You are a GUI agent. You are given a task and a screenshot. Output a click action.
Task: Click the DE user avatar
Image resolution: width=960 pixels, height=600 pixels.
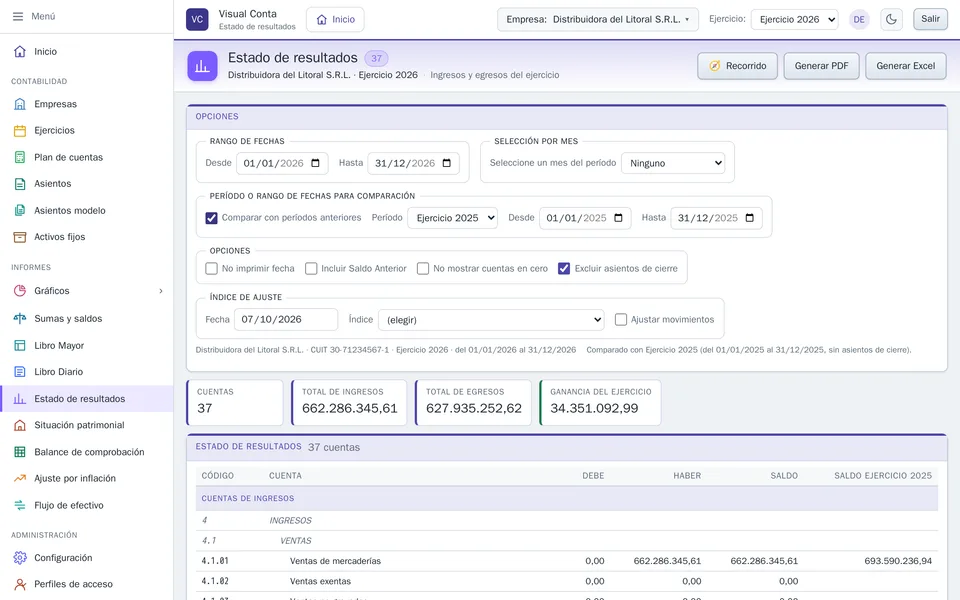point(859,19)
